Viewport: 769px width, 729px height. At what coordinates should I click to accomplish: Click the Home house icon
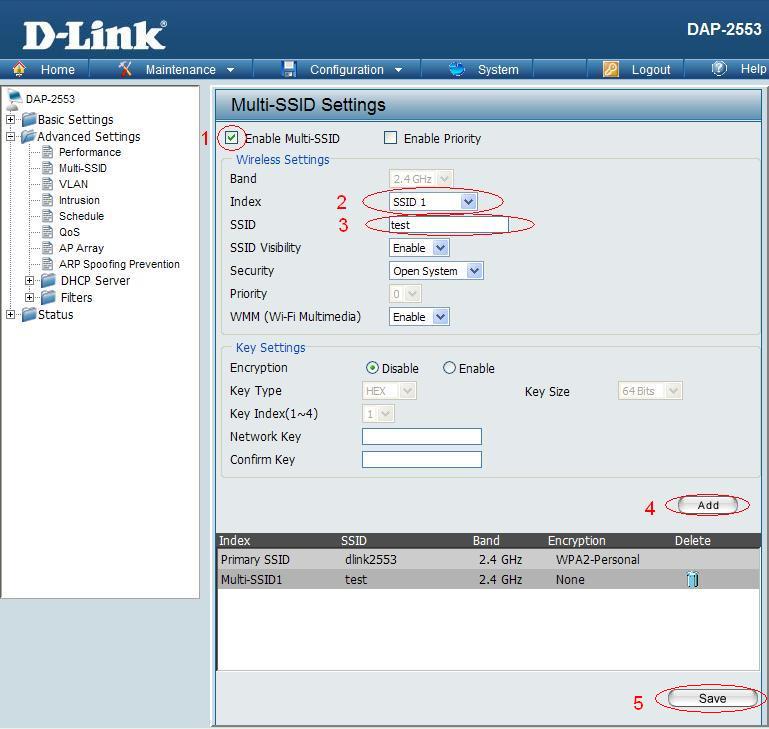tap(19, 69)
